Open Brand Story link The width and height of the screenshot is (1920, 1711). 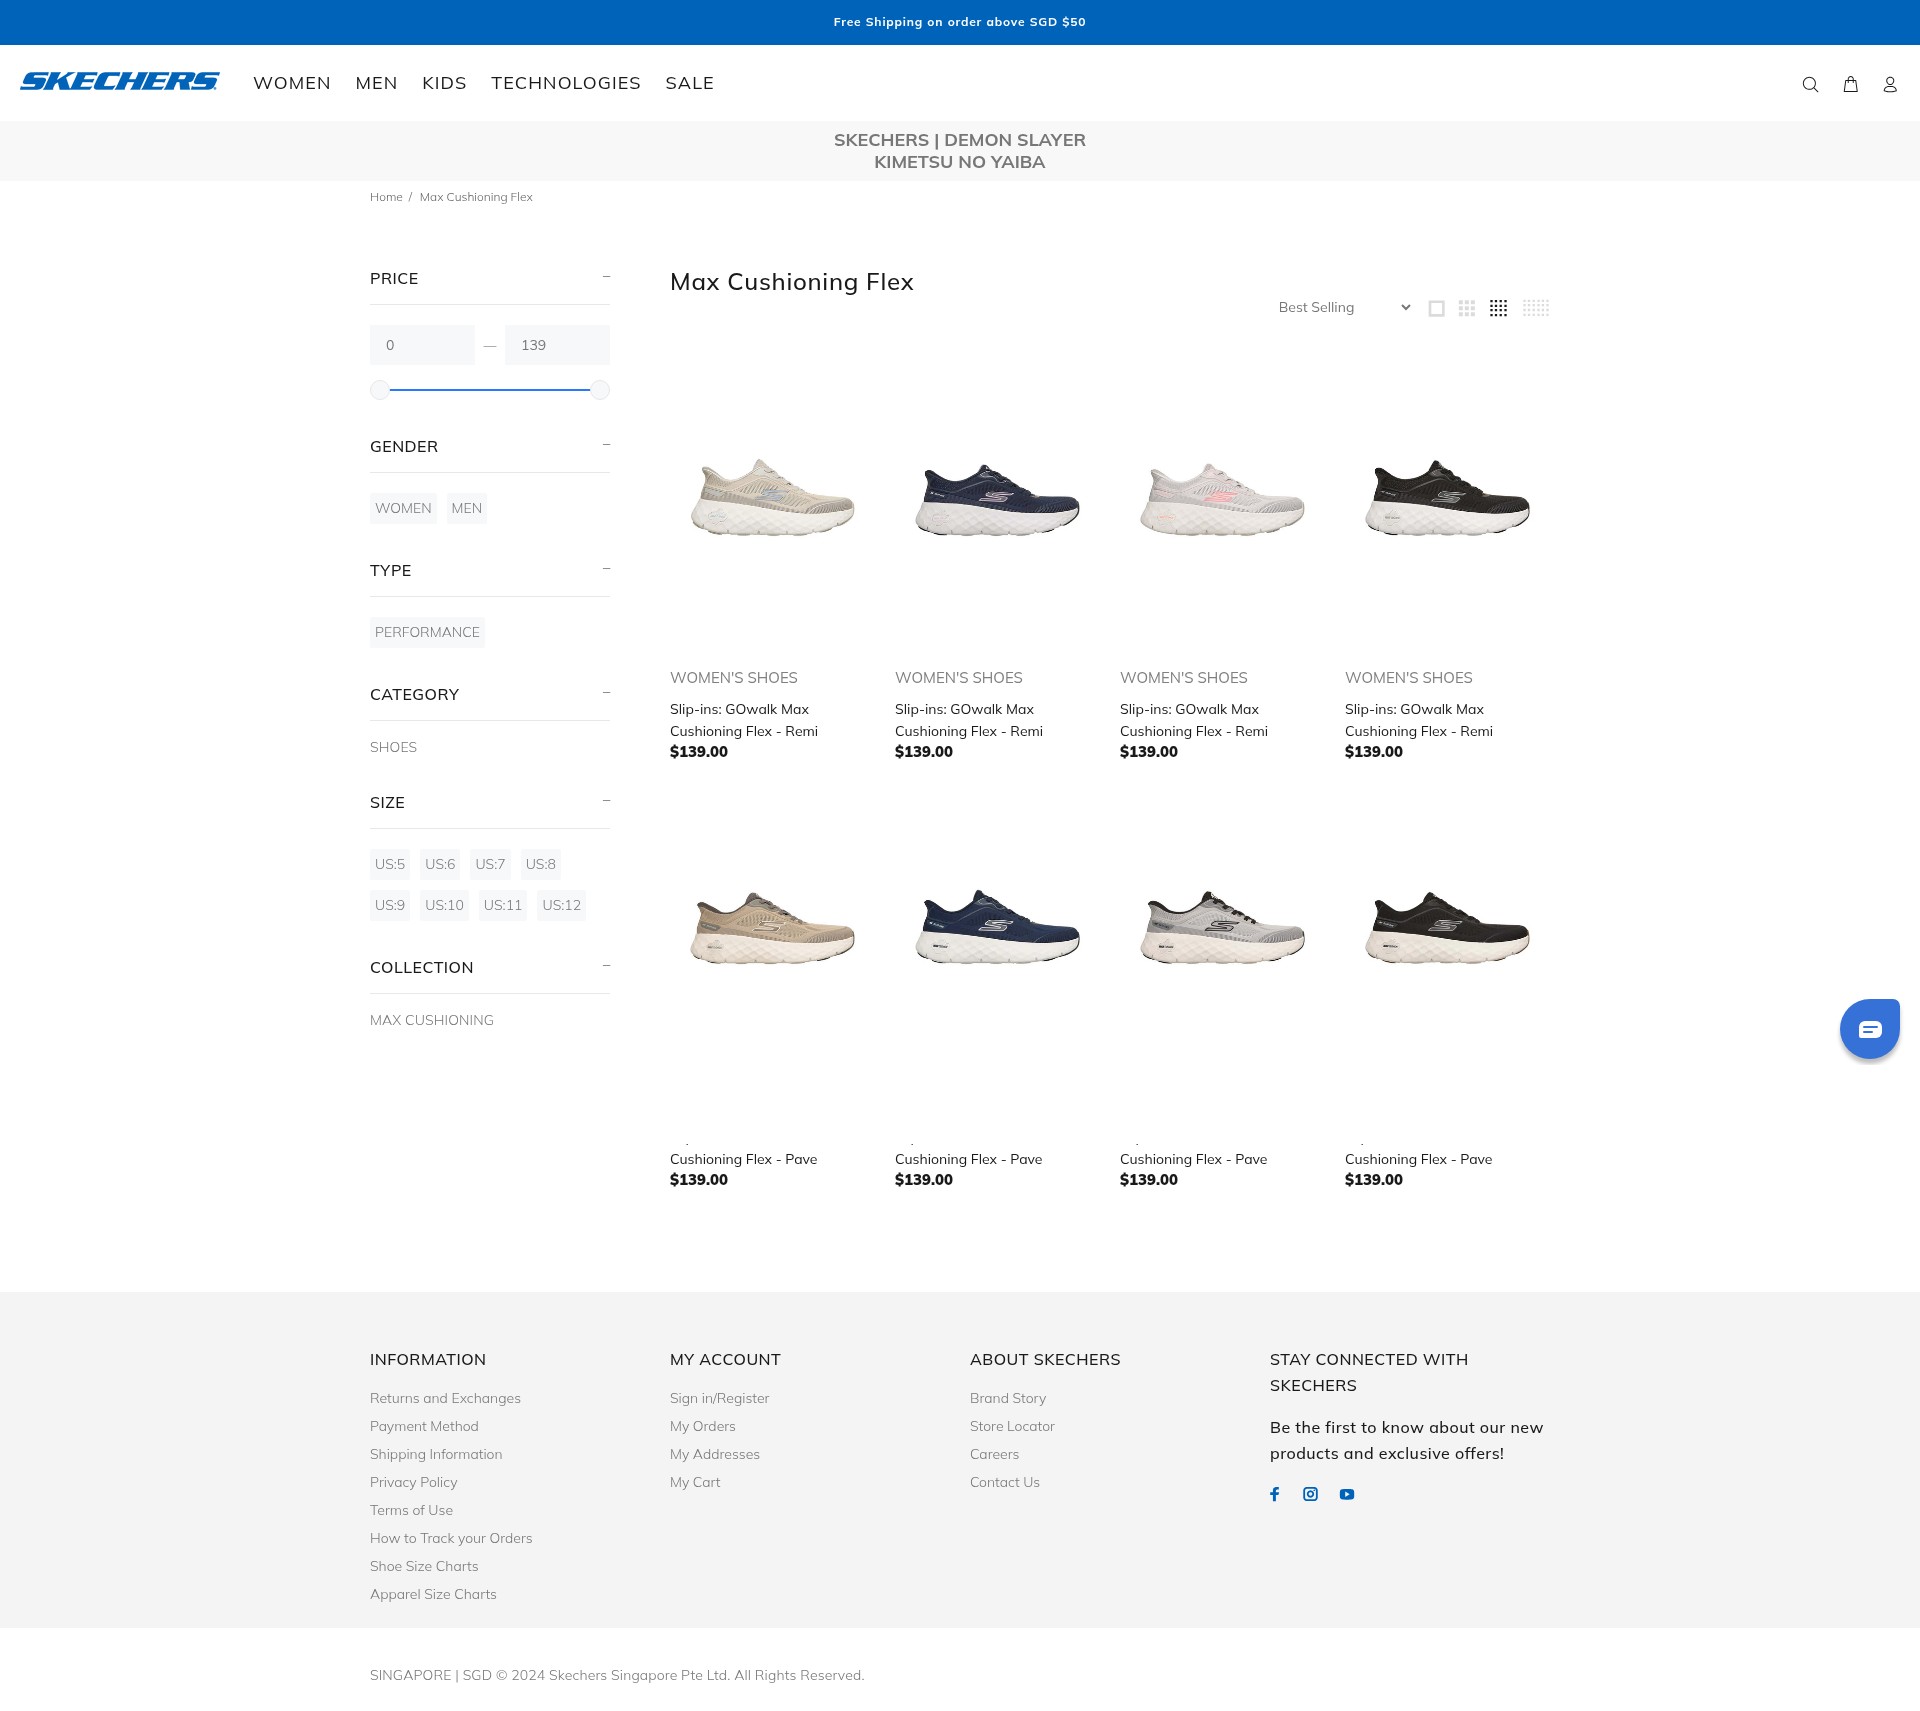pos(1008,1398)
